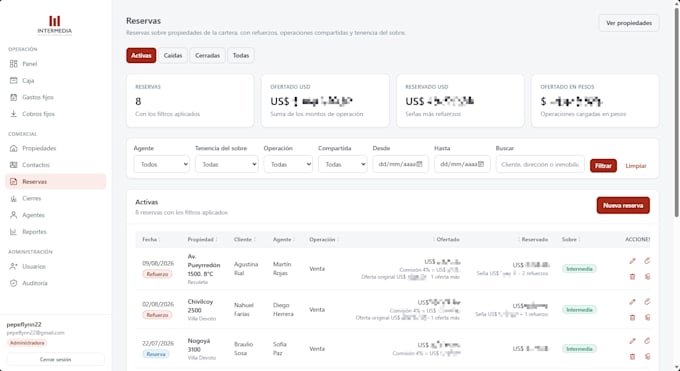Switch to the Activas tab

pyautogui.click(x=141, y=56)
